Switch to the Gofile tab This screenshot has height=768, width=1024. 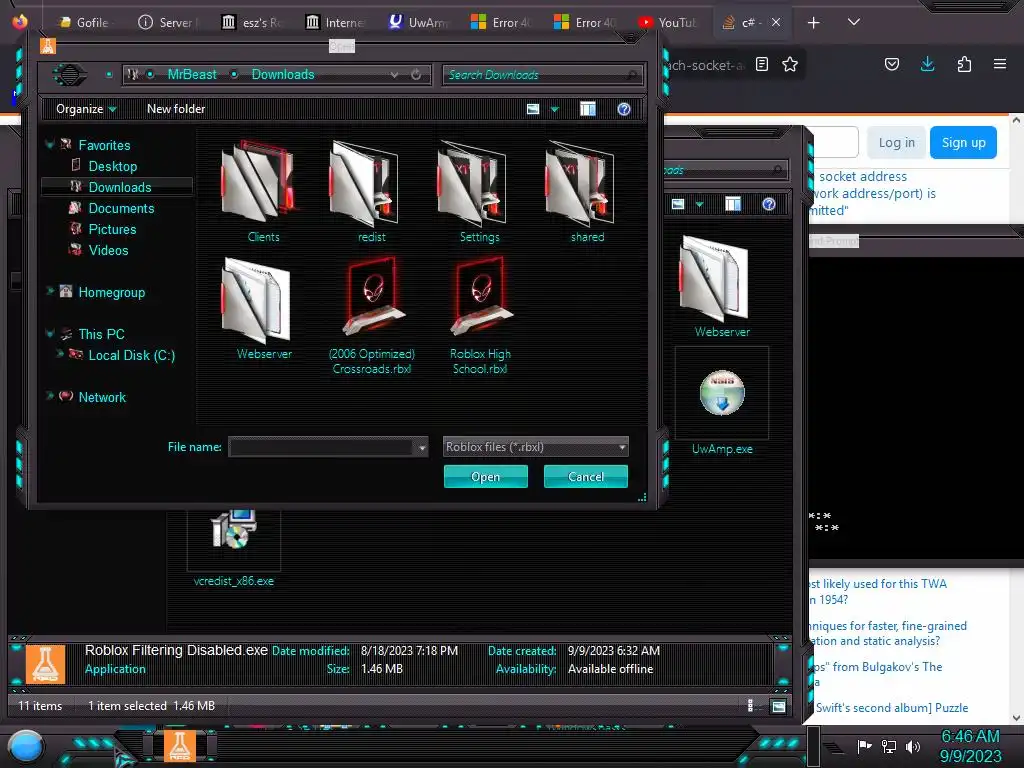pos(84,22)
